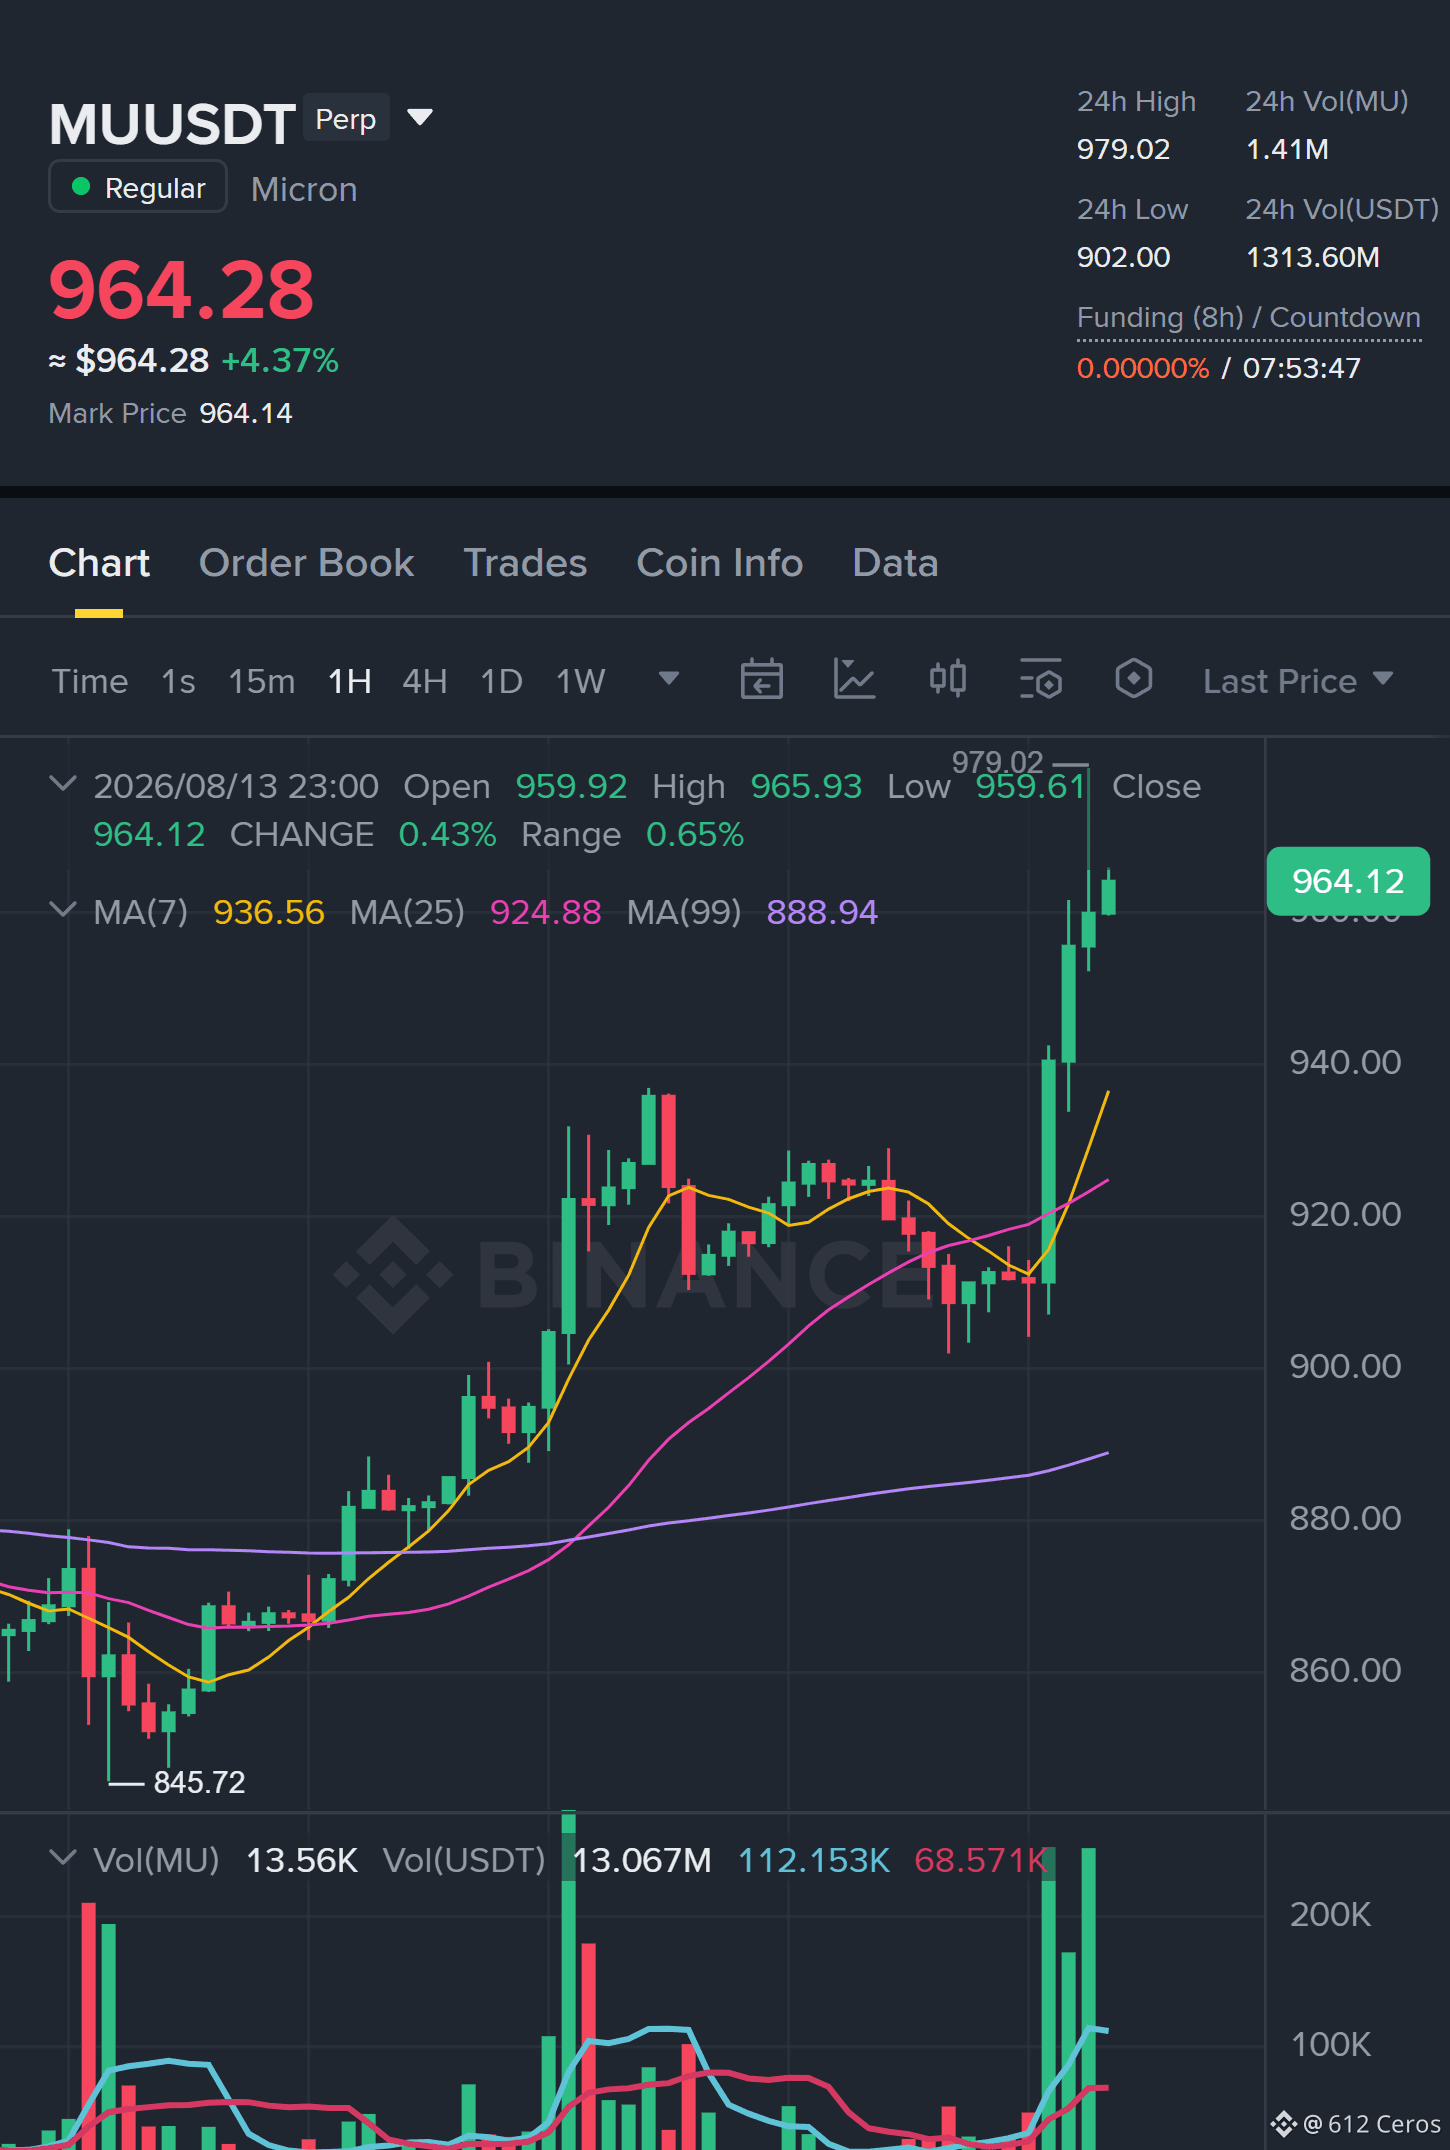1450x2150 pixels.
Task: Collapse the Vol indicator legend
Action: tap(62, 1858)
